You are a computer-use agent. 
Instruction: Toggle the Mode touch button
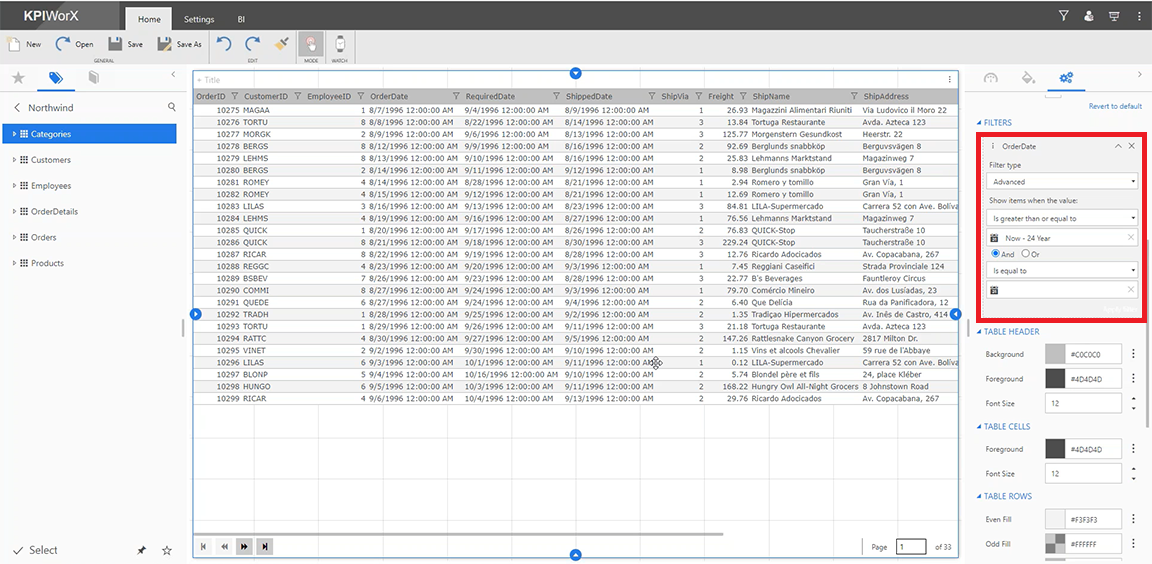pyautogui.click(x=311, y=44)
